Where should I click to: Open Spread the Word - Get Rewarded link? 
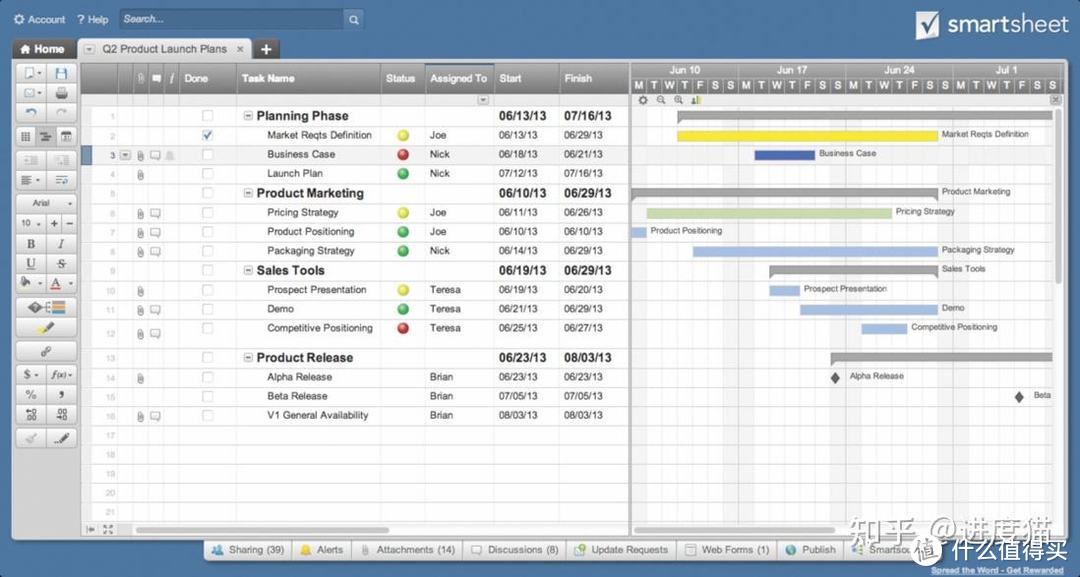(x=997, y=570)
